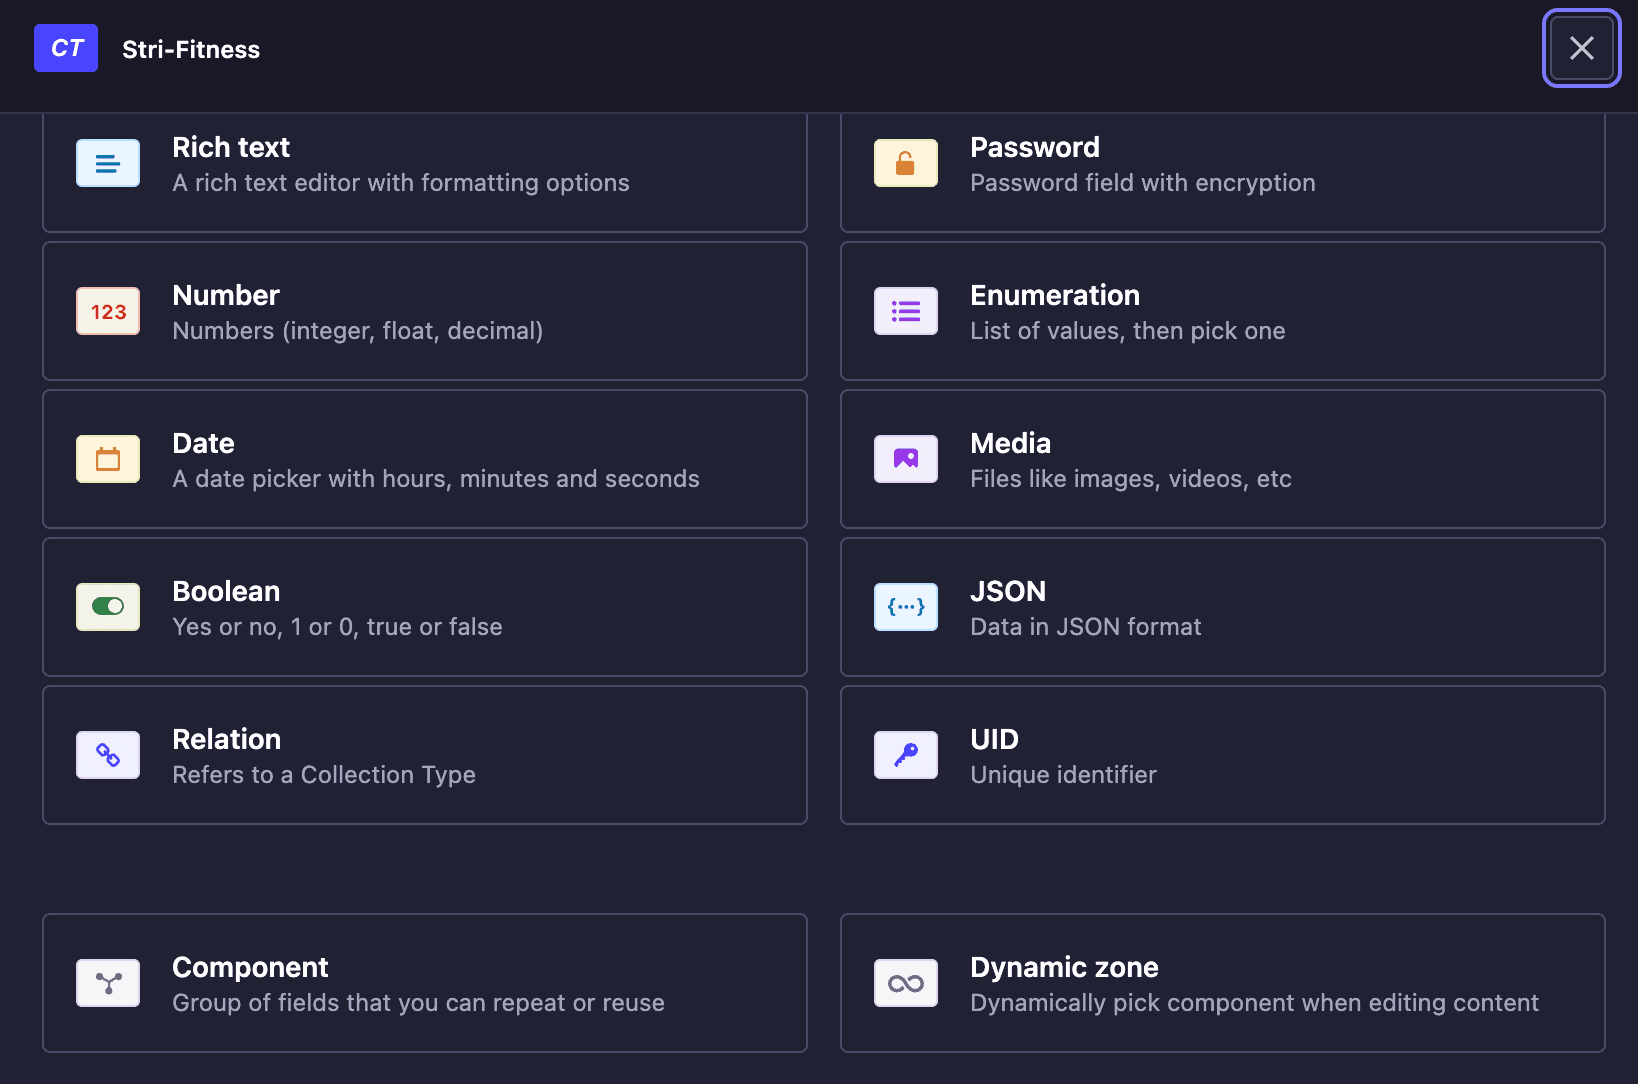This screenshot has height=1084, width=1638.
Task: Click 'Yes or no, 1 or 0' description
Action: [337, 627]
